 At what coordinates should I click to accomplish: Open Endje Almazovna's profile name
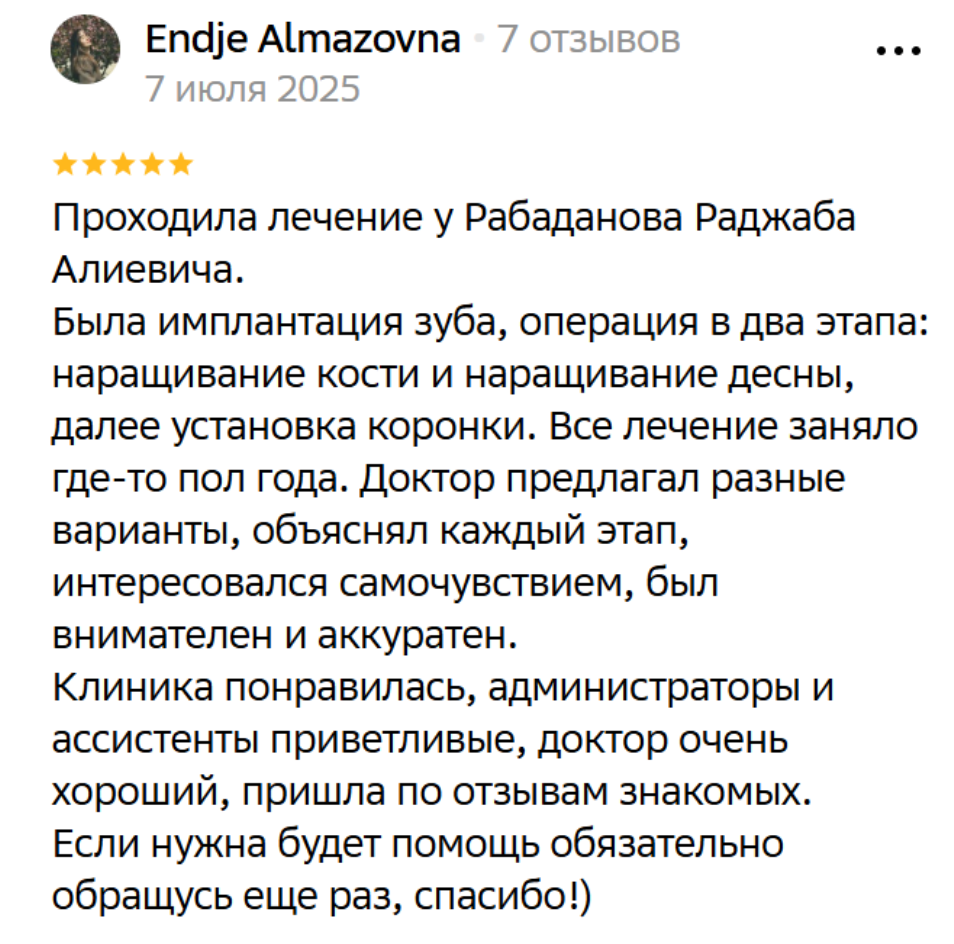click(303, 40)
